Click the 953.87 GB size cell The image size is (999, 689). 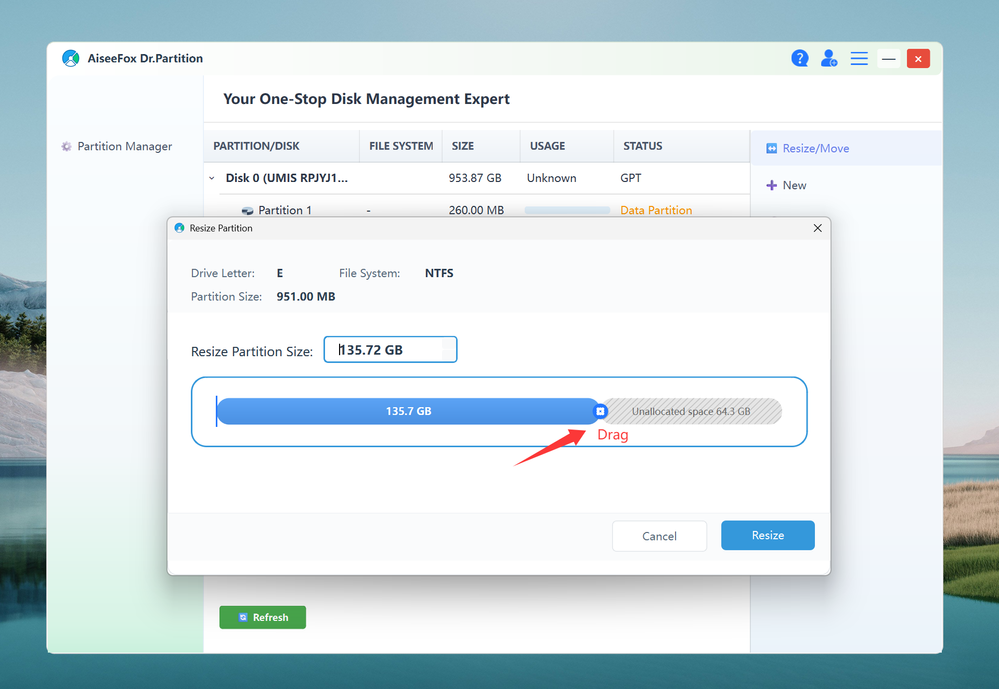(x=475, y=178)
